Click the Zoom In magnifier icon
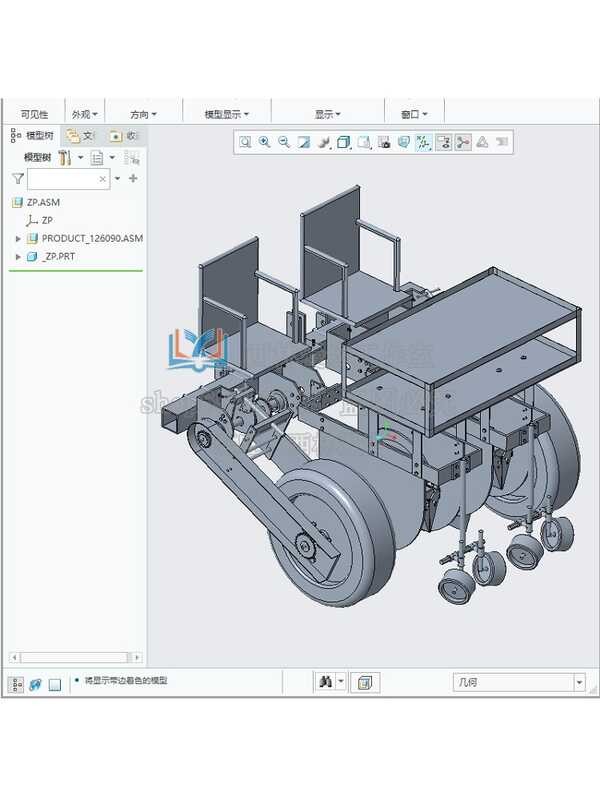This screenshot has width=600, height=800. (x=264, y=143)
